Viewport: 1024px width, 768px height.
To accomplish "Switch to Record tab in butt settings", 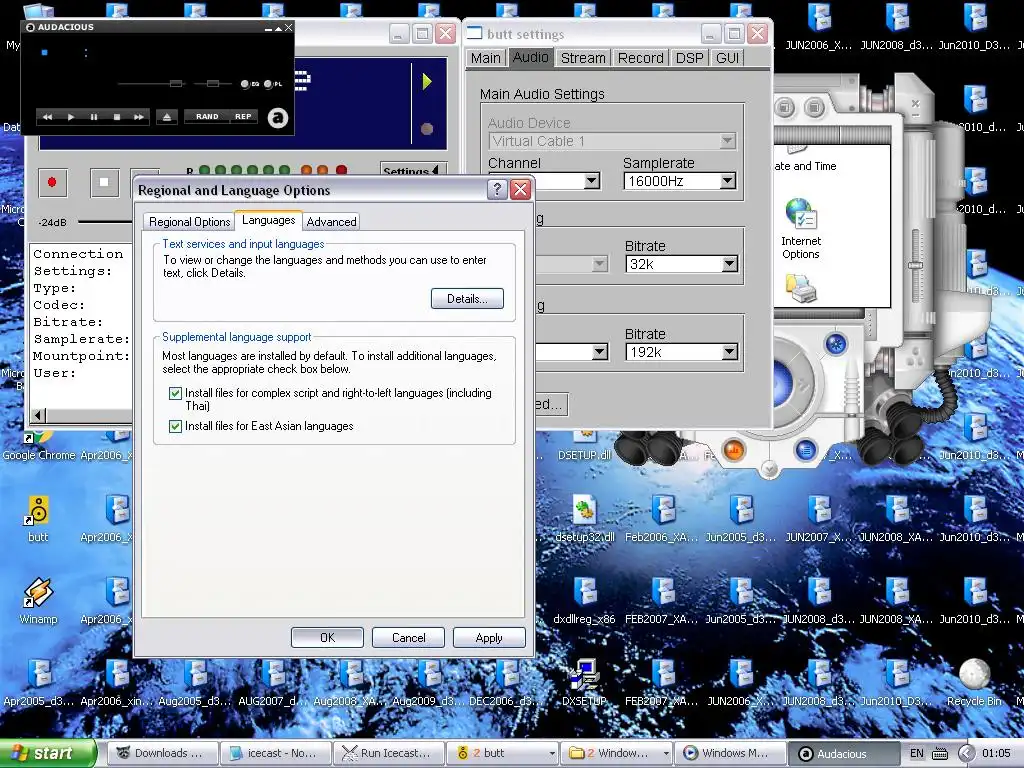I will (x=640, y=58).
